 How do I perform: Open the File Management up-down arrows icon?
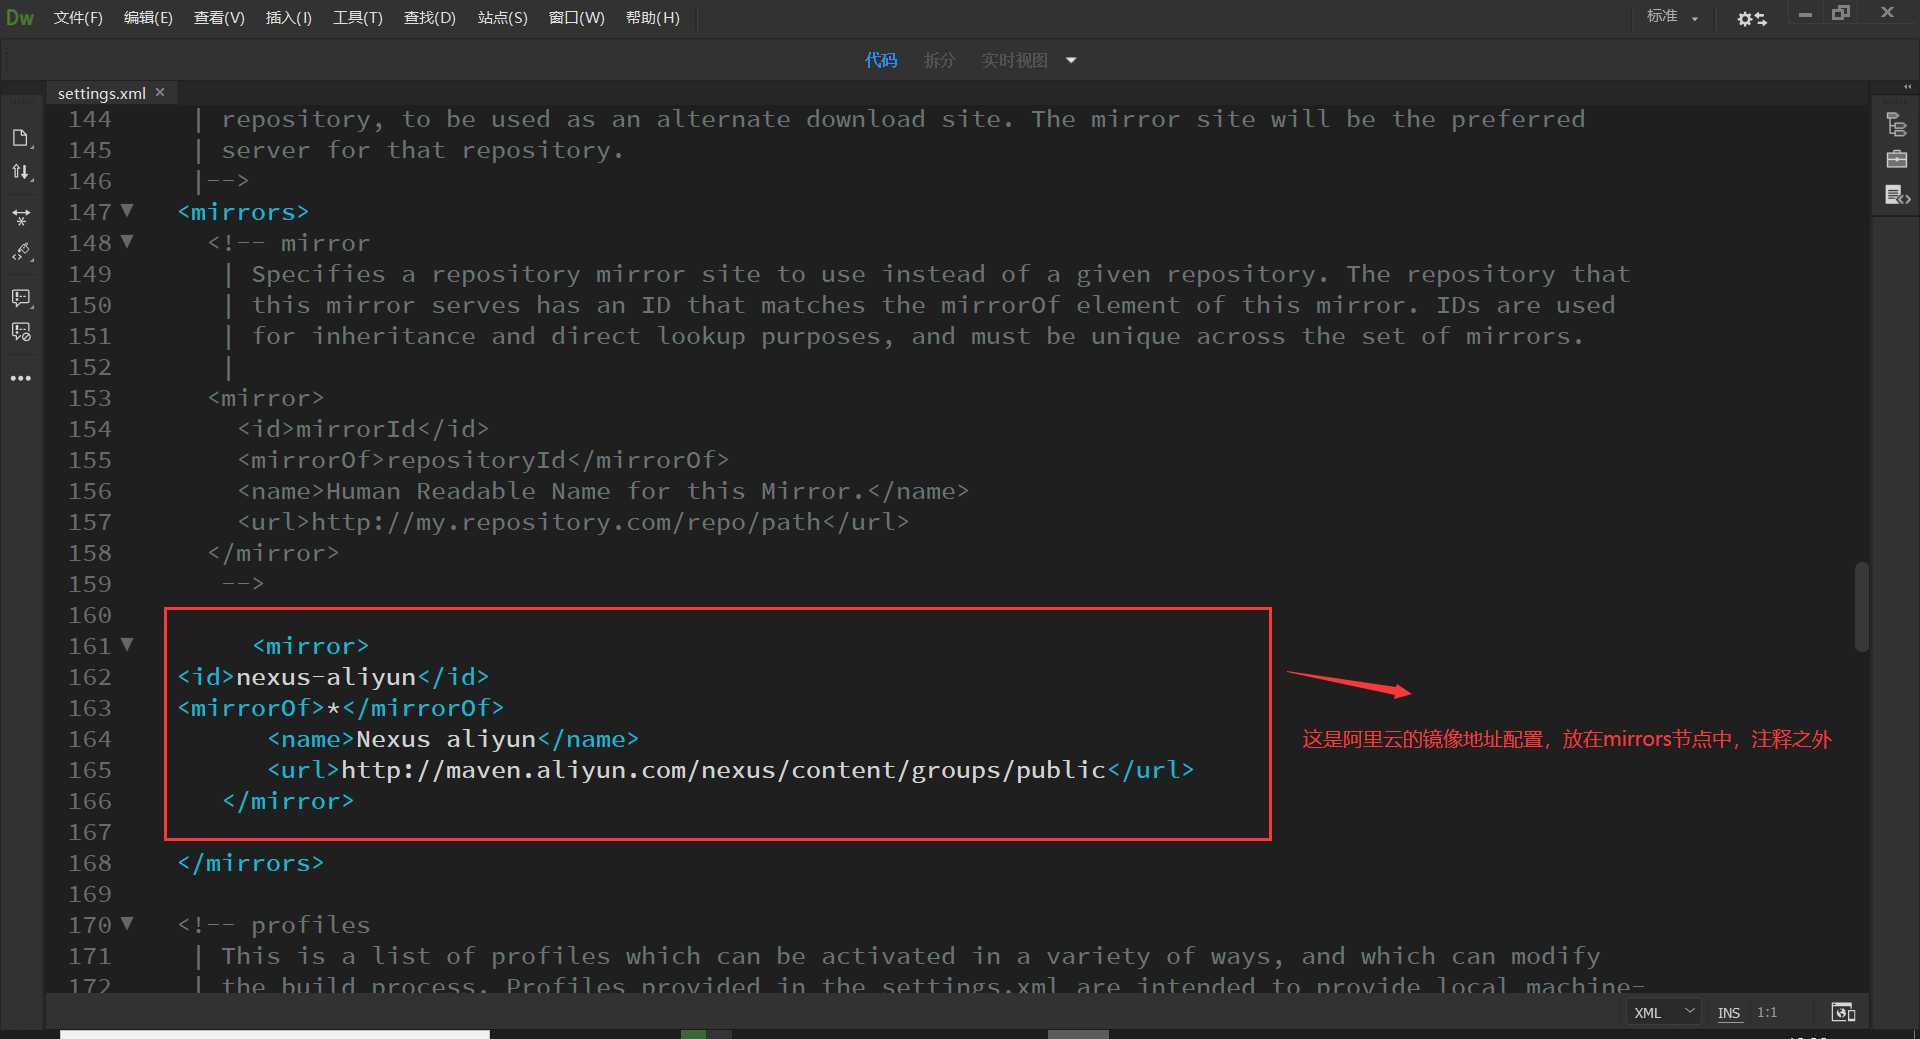(x=21, y=172)
